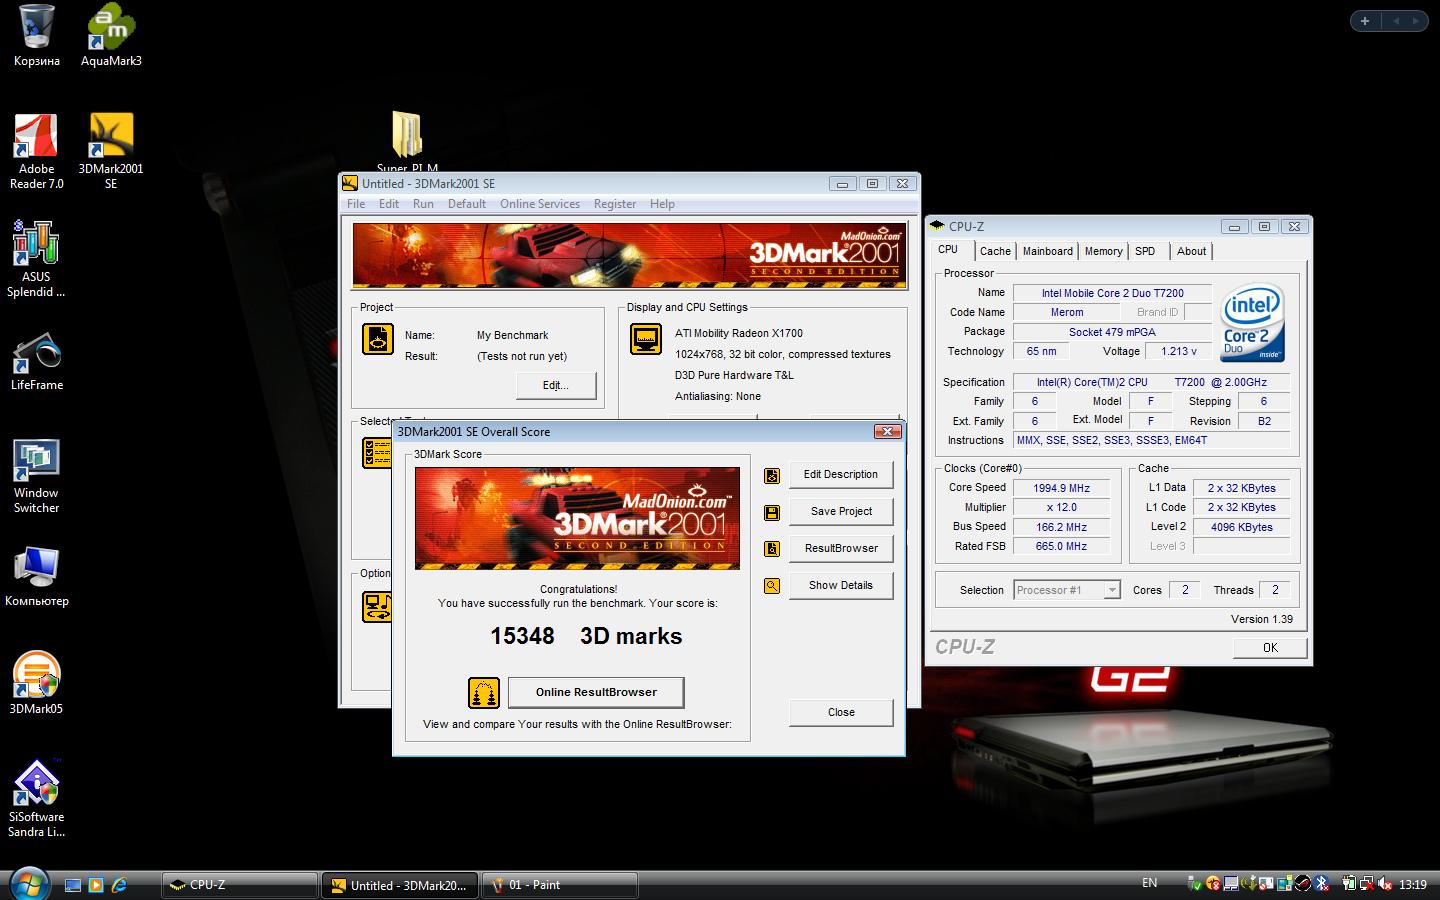Click the muted volume tray icon
Viewport: 1440px width, 900px height.
click(x=1386, y=884)
